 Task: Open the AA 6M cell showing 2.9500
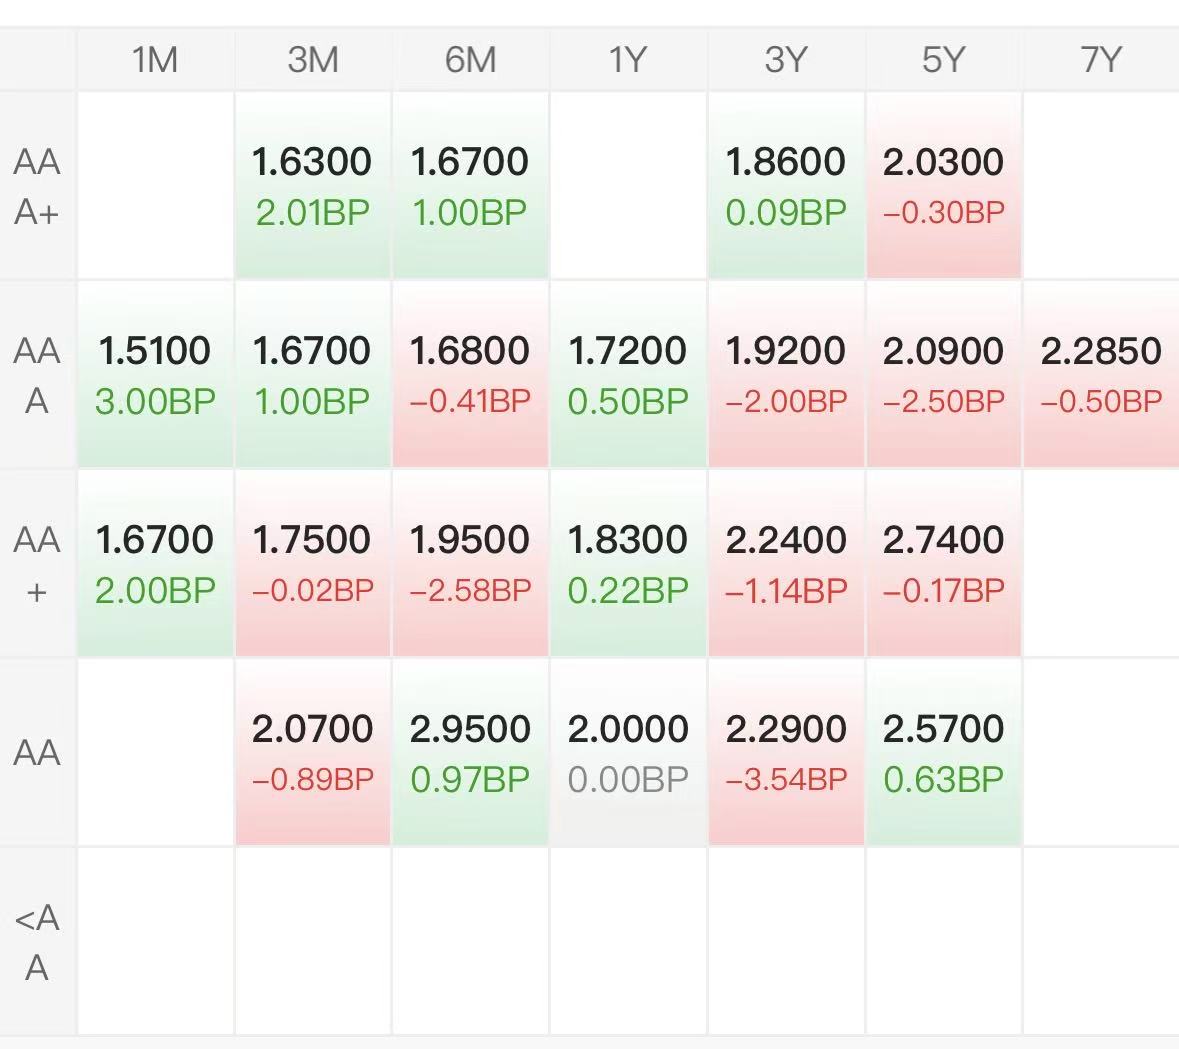click(x=470, y=753)
